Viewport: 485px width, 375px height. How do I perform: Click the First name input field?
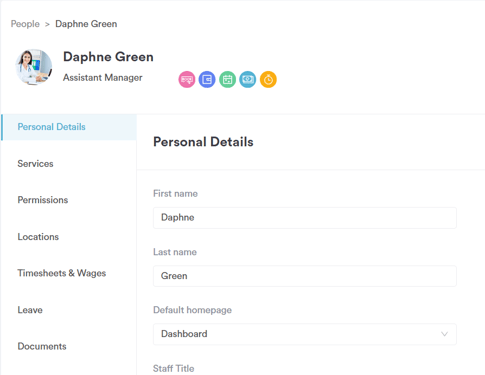coord(305,218)
